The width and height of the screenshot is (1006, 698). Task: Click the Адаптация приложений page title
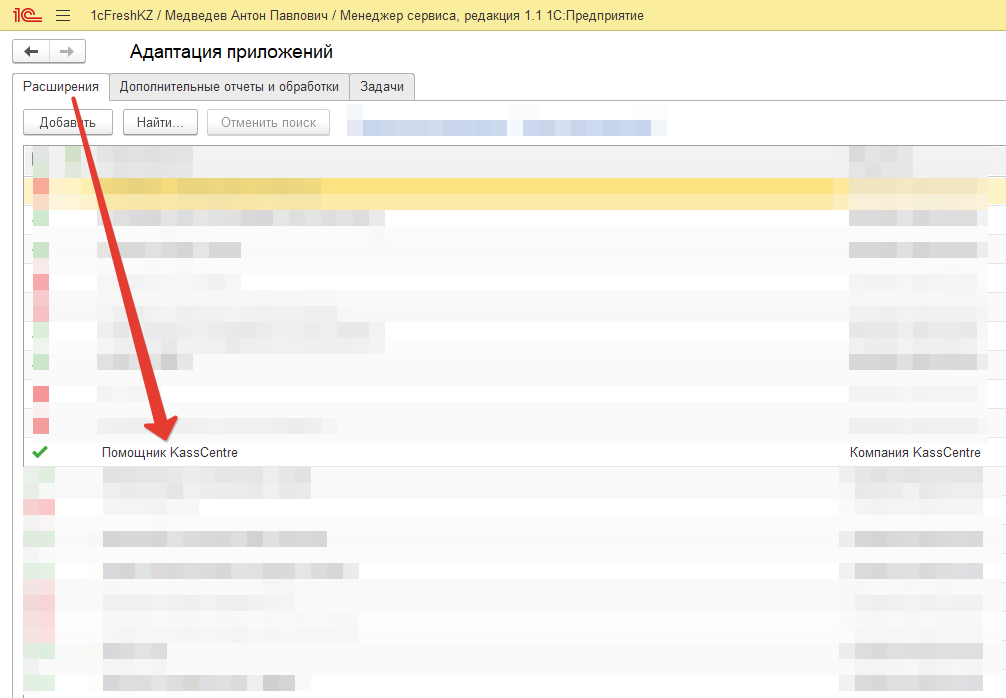click(x=231, y=52)
